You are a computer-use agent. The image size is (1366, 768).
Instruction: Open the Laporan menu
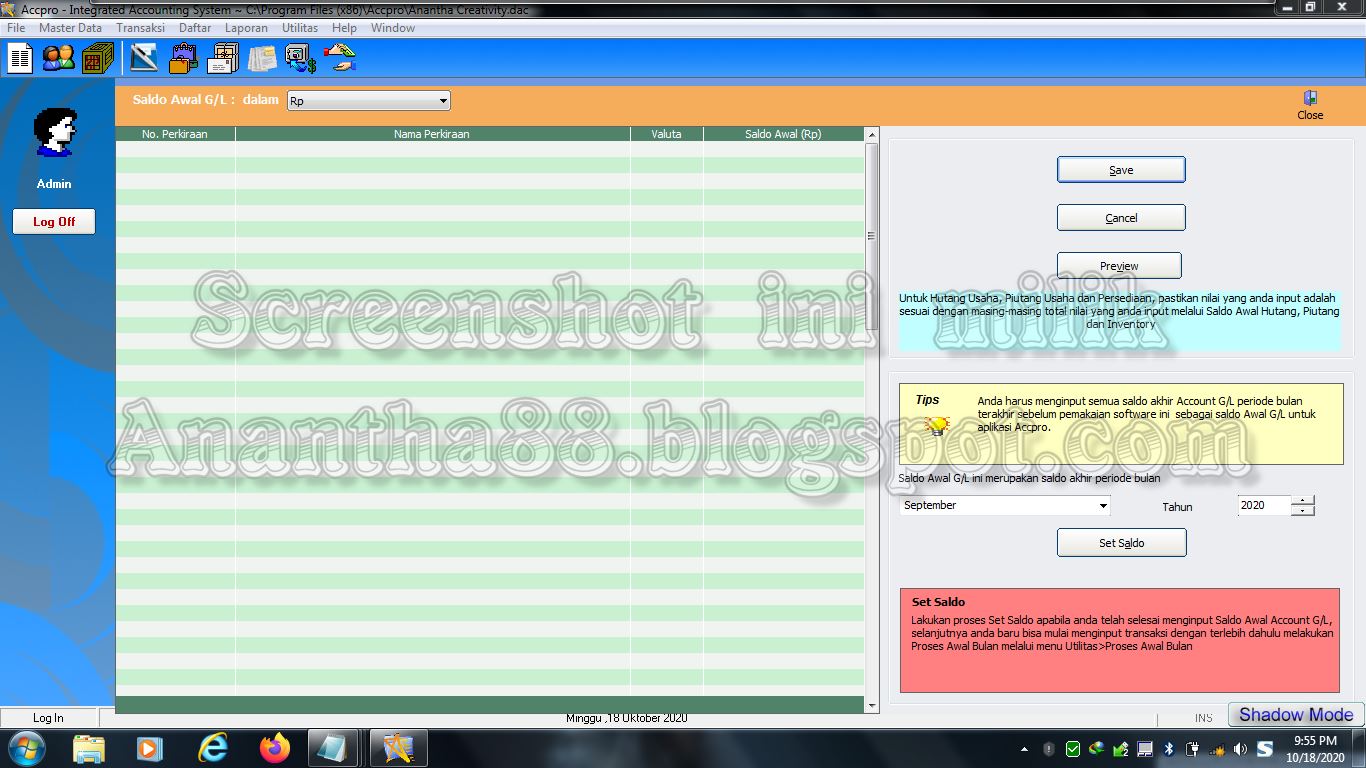click(246, 28)
